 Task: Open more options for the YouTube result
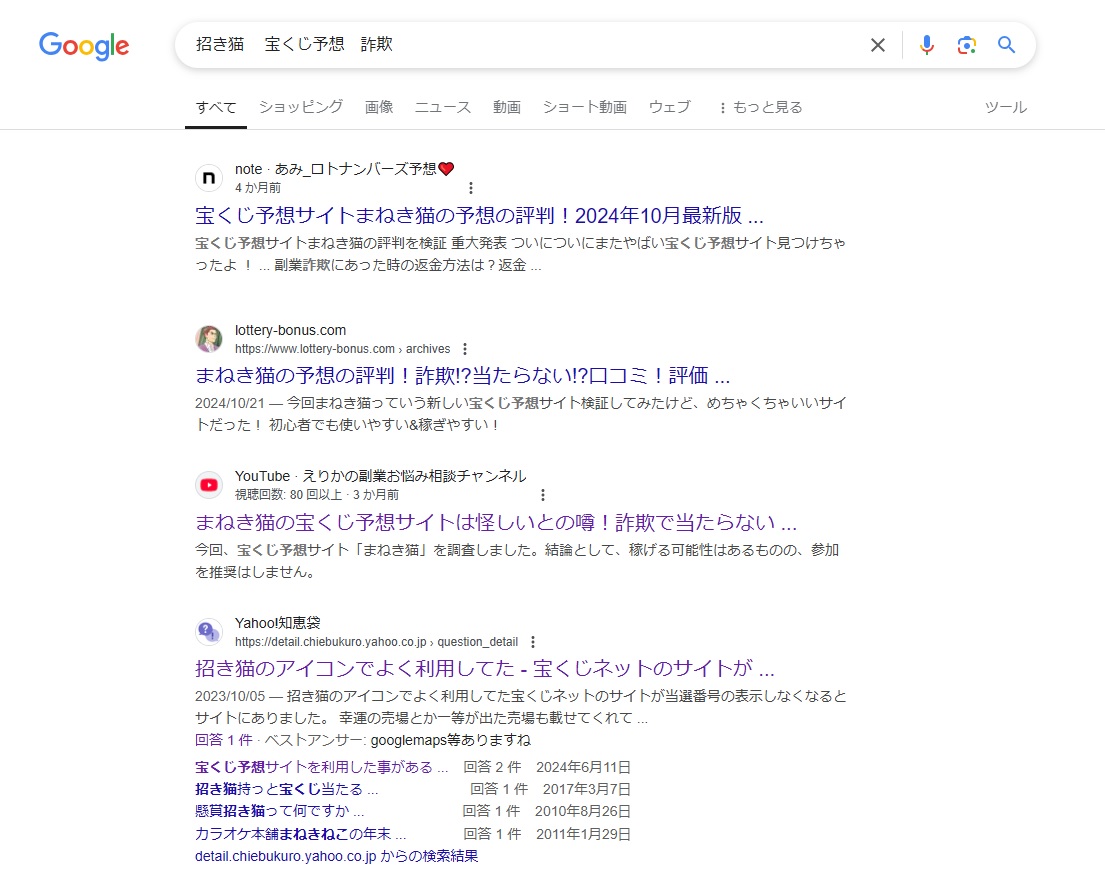click(543, 495)
